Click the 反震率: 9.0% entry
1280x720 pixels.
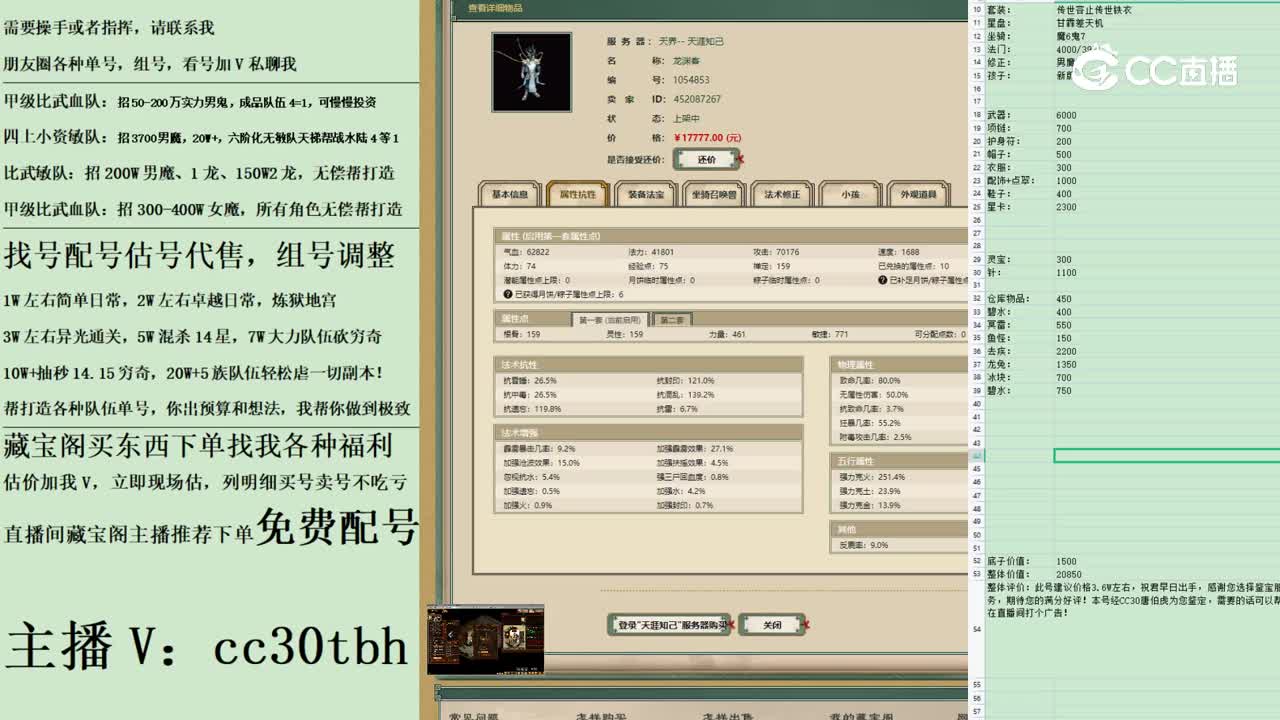coord(863,545)
